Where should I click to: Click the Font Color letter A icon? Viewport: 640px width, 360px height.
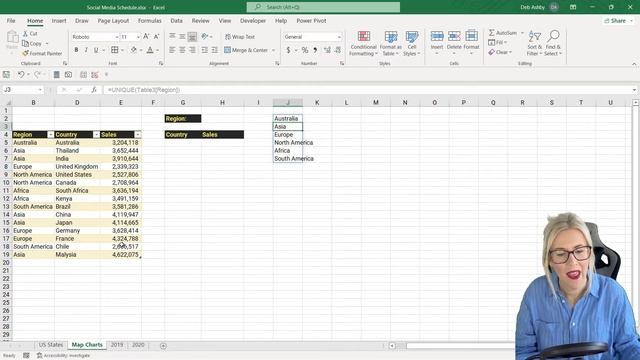tap(150, 50)
